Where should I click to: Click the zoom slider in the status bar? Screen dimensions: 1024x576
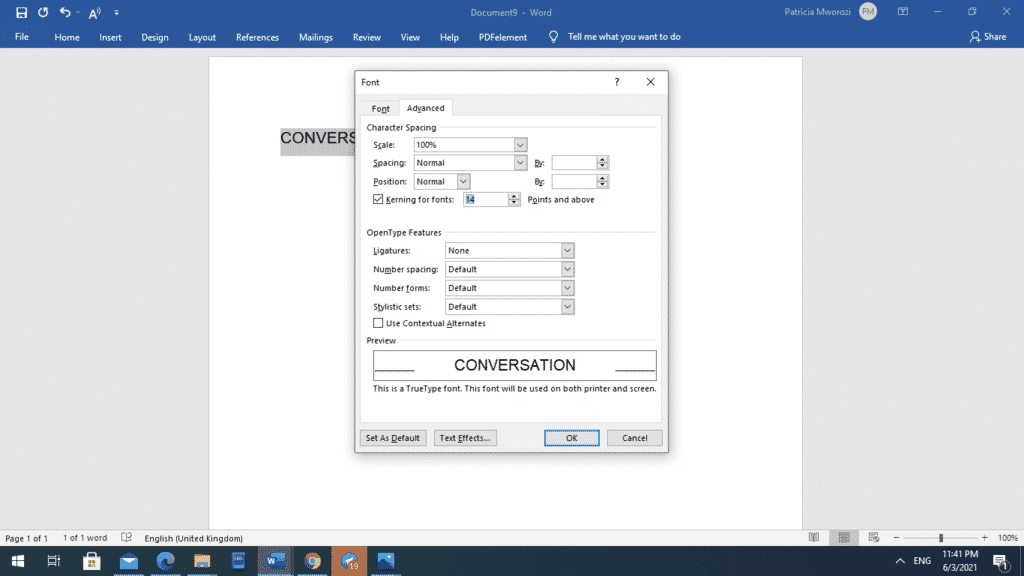click(941, 537)
